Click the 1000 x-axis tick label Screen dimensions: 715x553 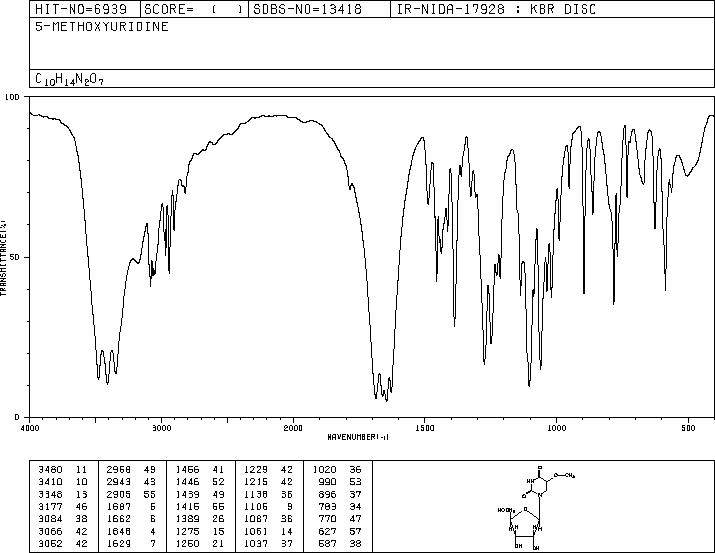coord(556,428)
